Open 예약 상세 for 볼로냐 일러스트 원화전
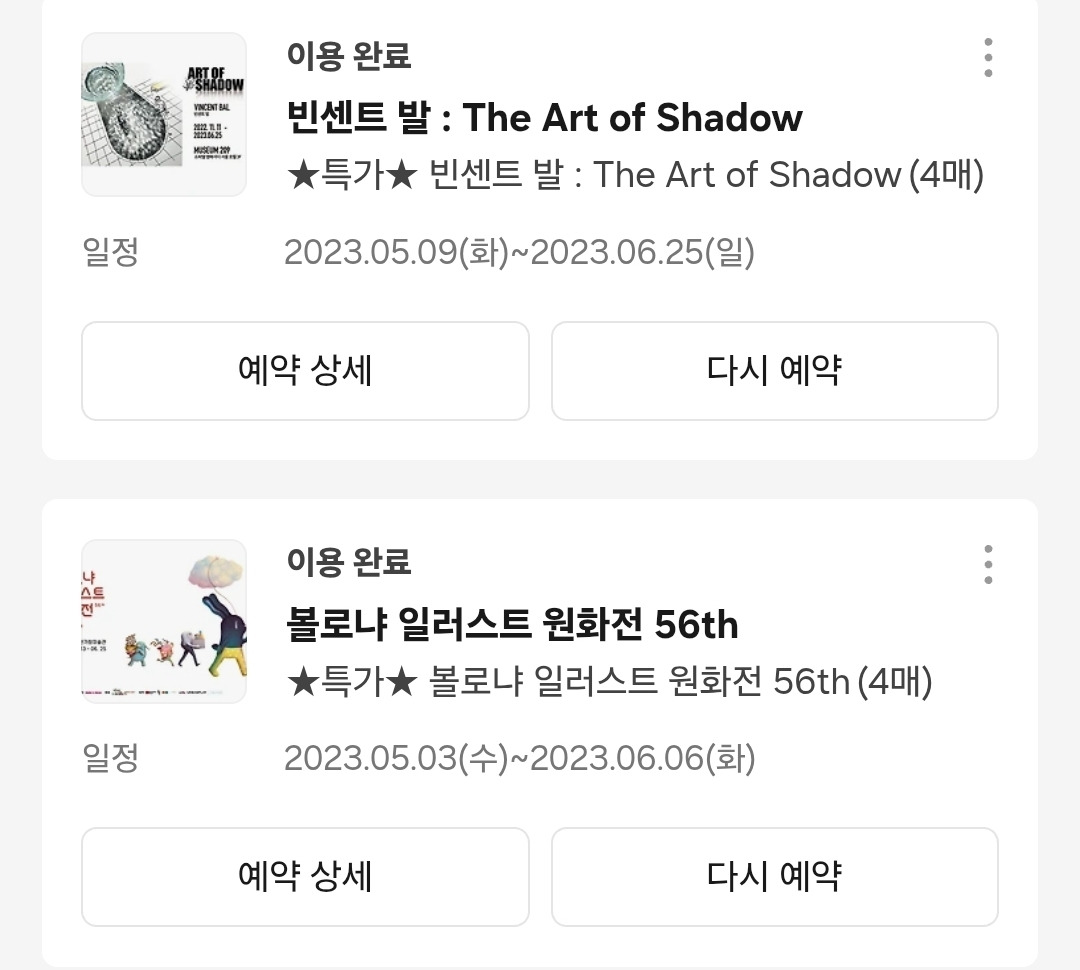The height and width of the screenshot is (970, 1080). click(x=304, y=877)
